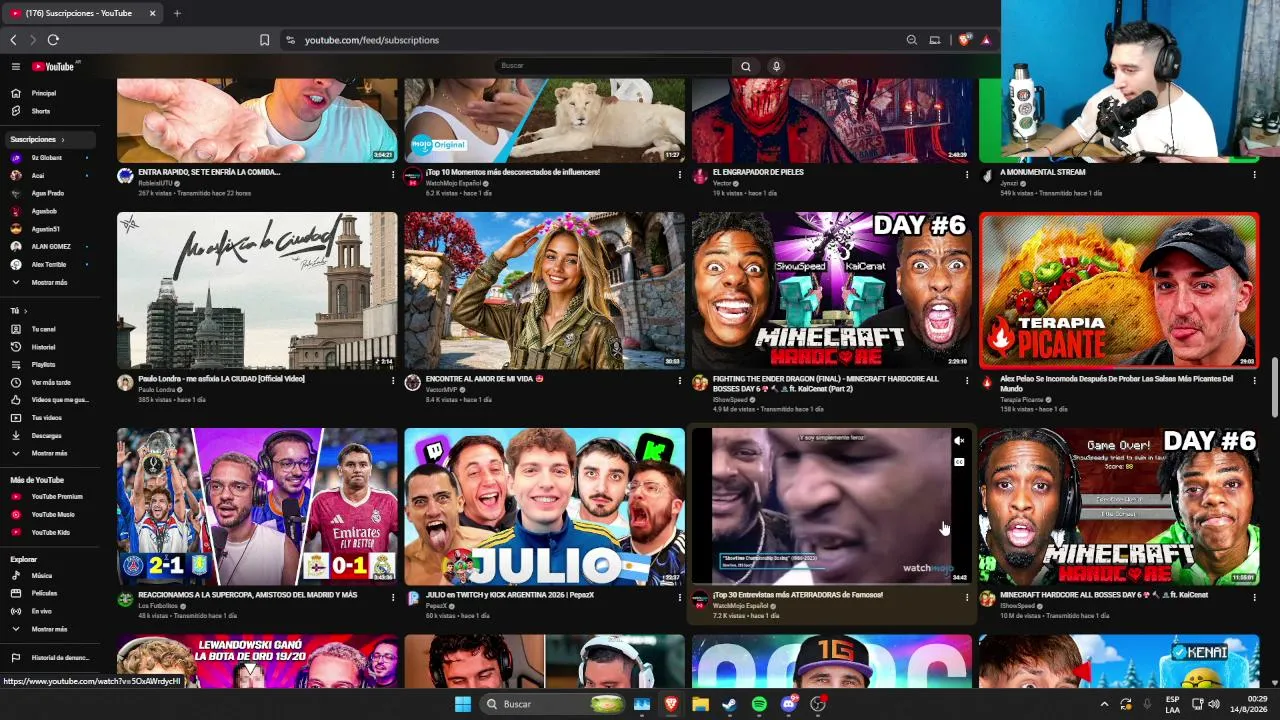
Task: Show hidden system tray icons
Action: coord(1104,704)
